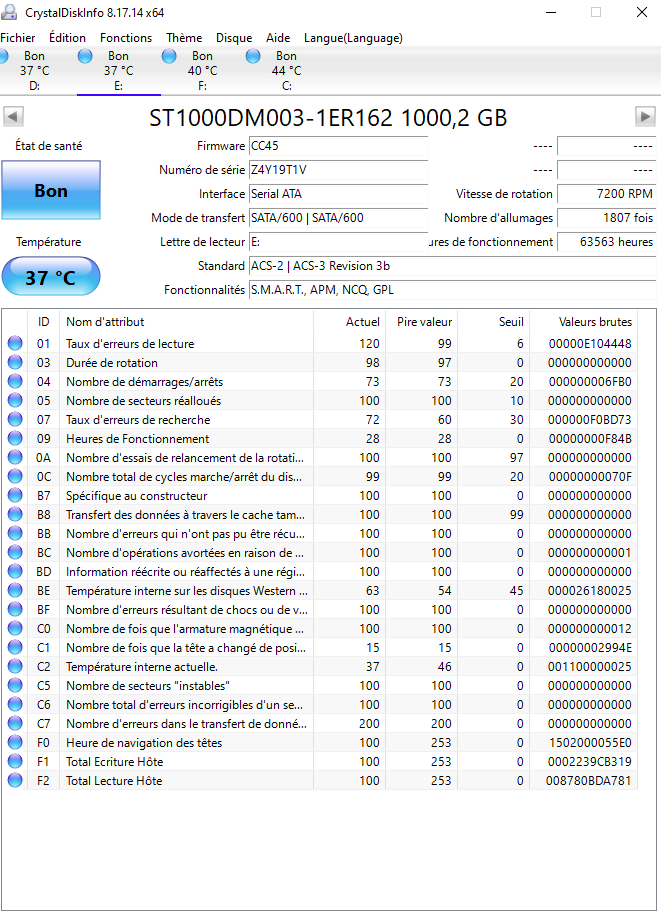The height and width of the screenshot is (911, 661).
Task: Click status icon for secteurs instables row
Action: (15, 686)
